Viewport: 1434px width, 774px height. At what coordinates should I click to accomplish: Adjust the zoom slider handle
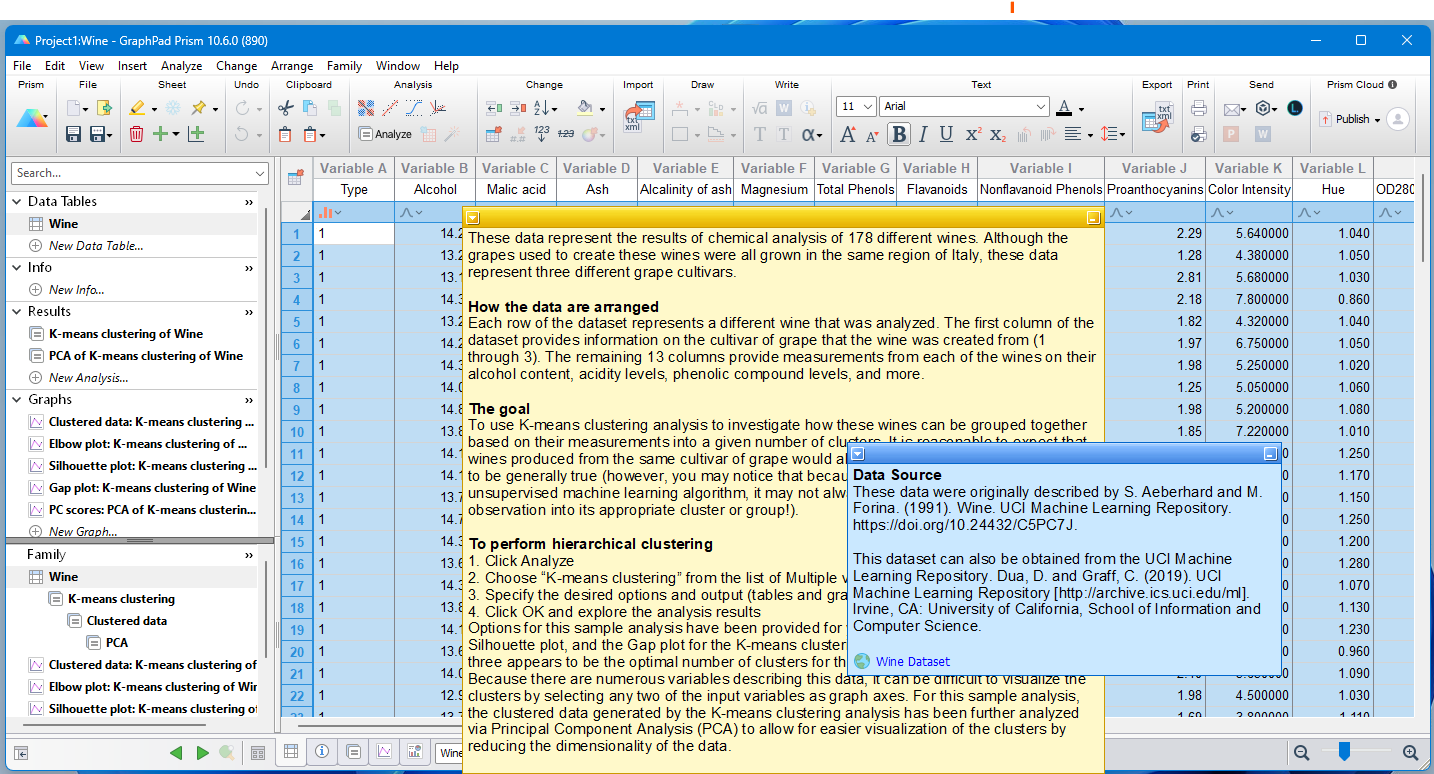(1345, 751)
